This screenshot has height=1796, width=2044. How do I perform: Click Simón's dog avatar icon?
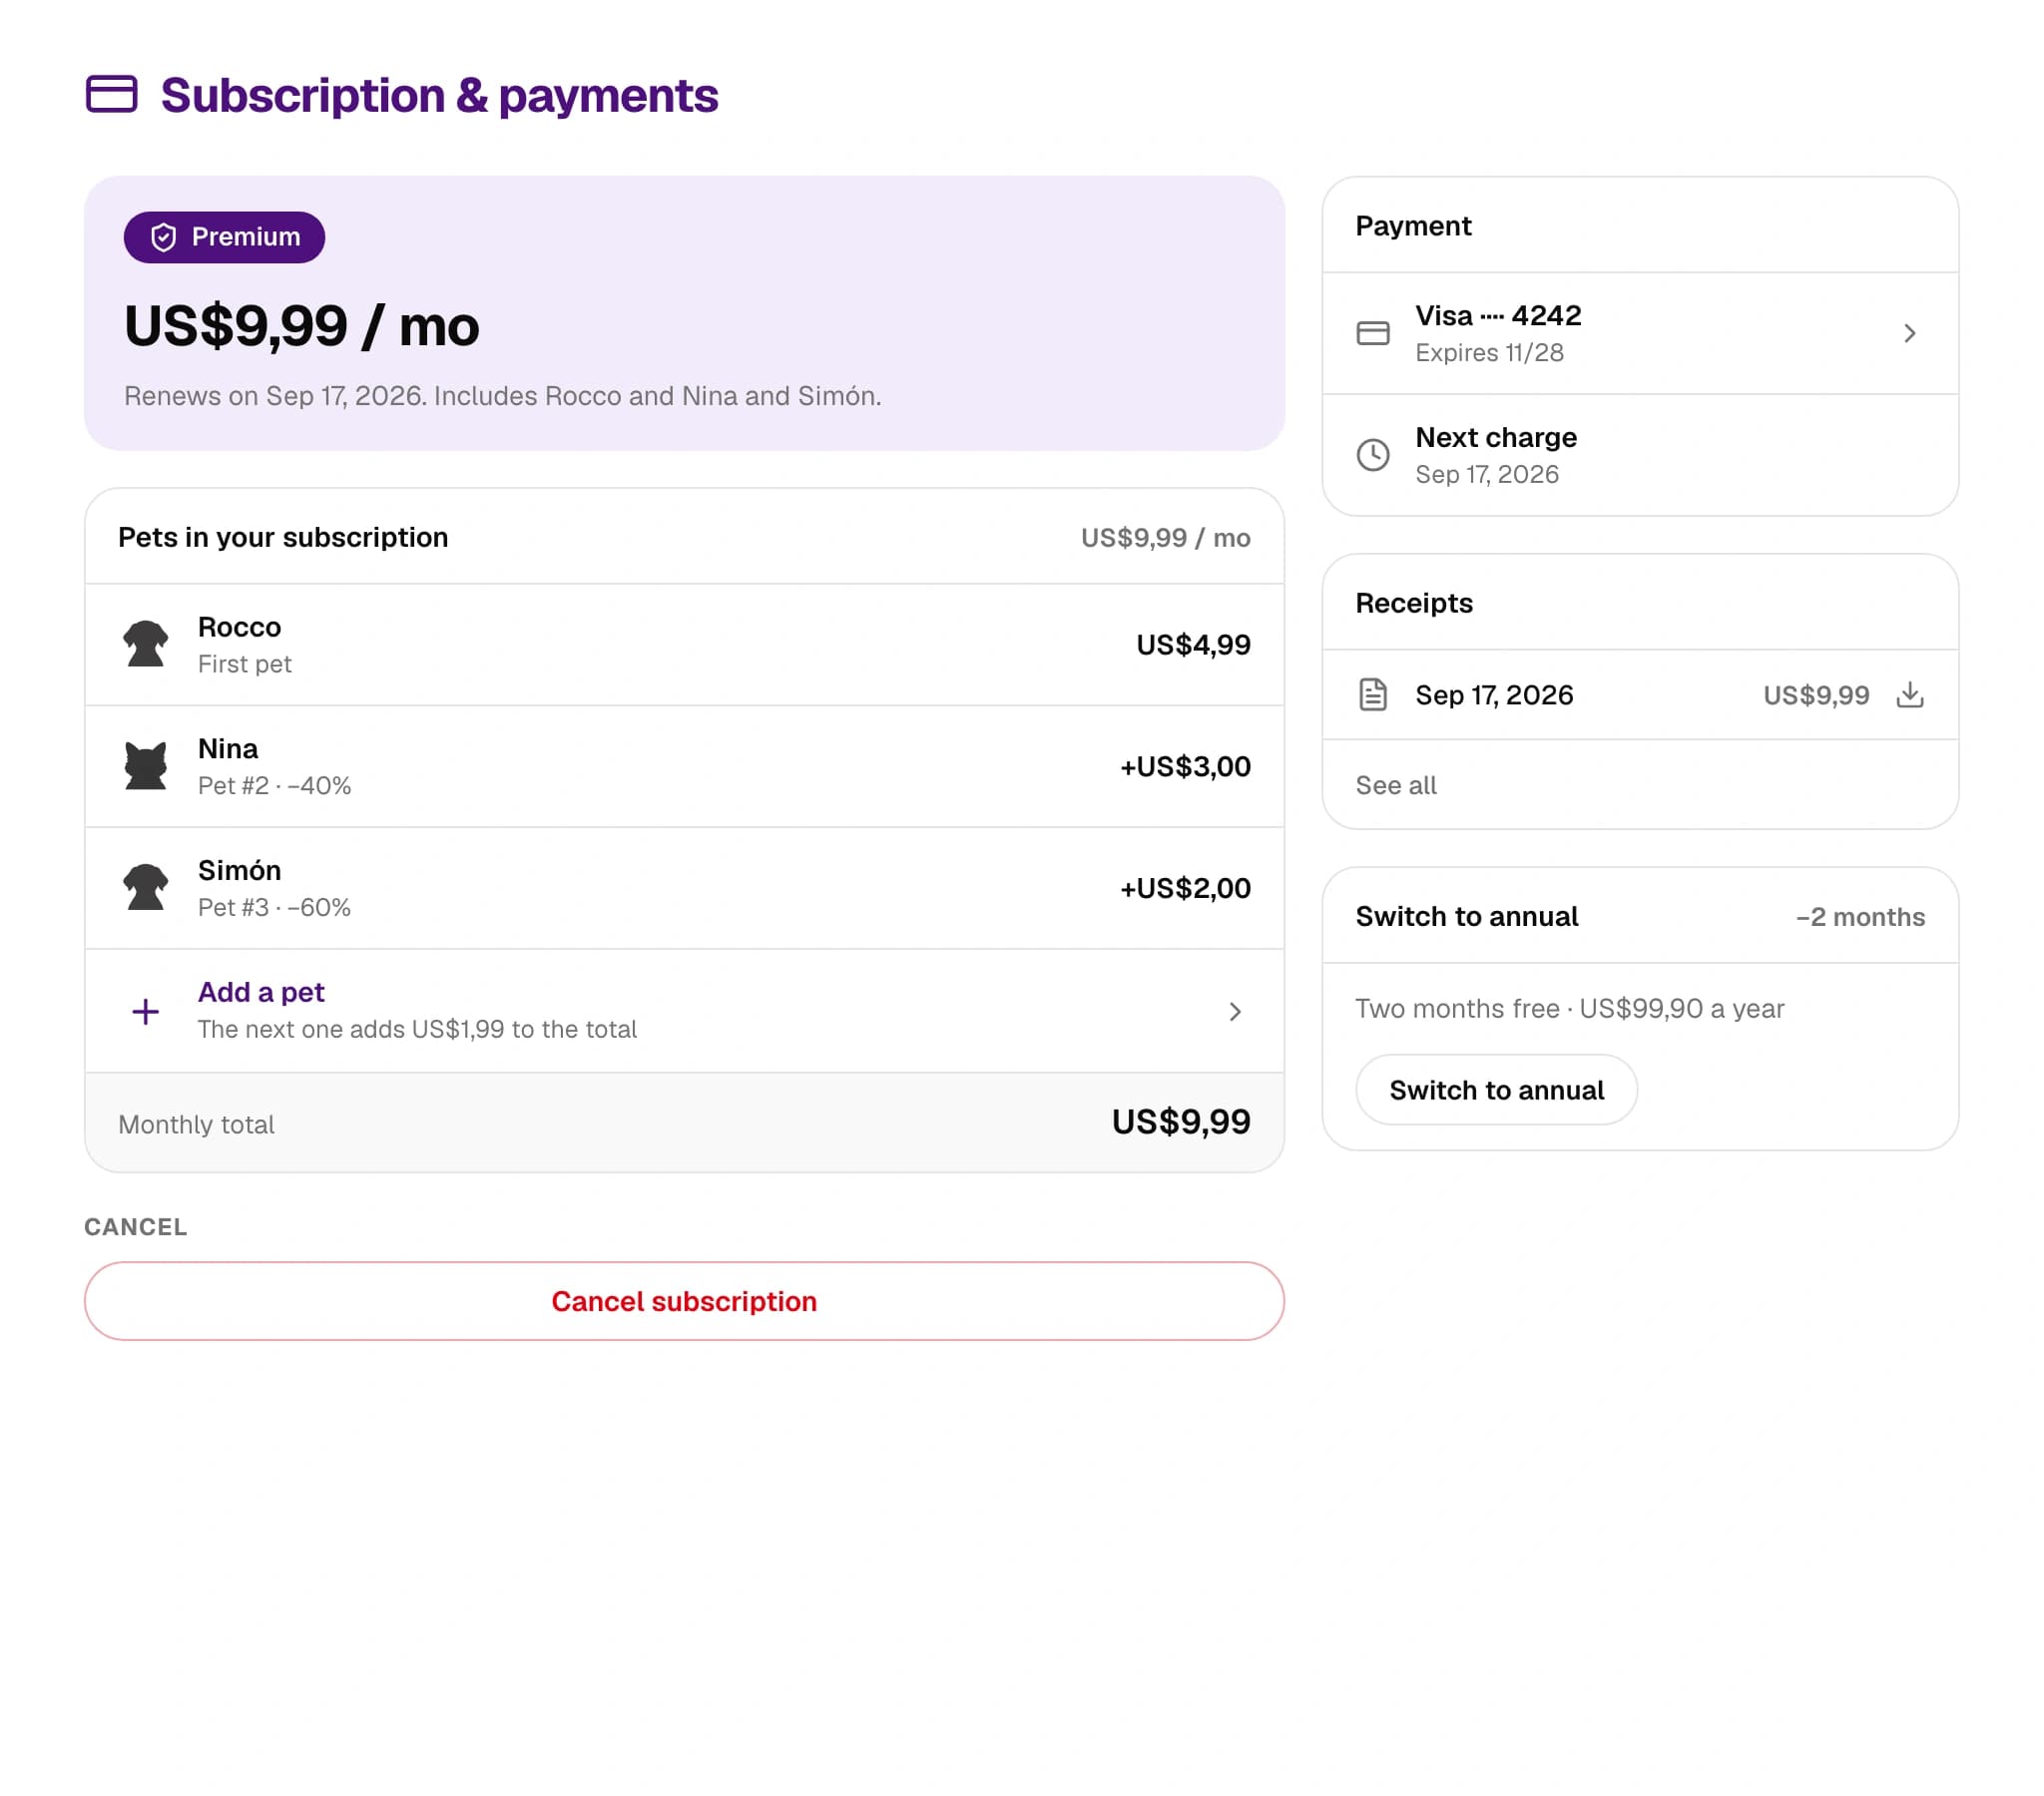click(146, 887)
